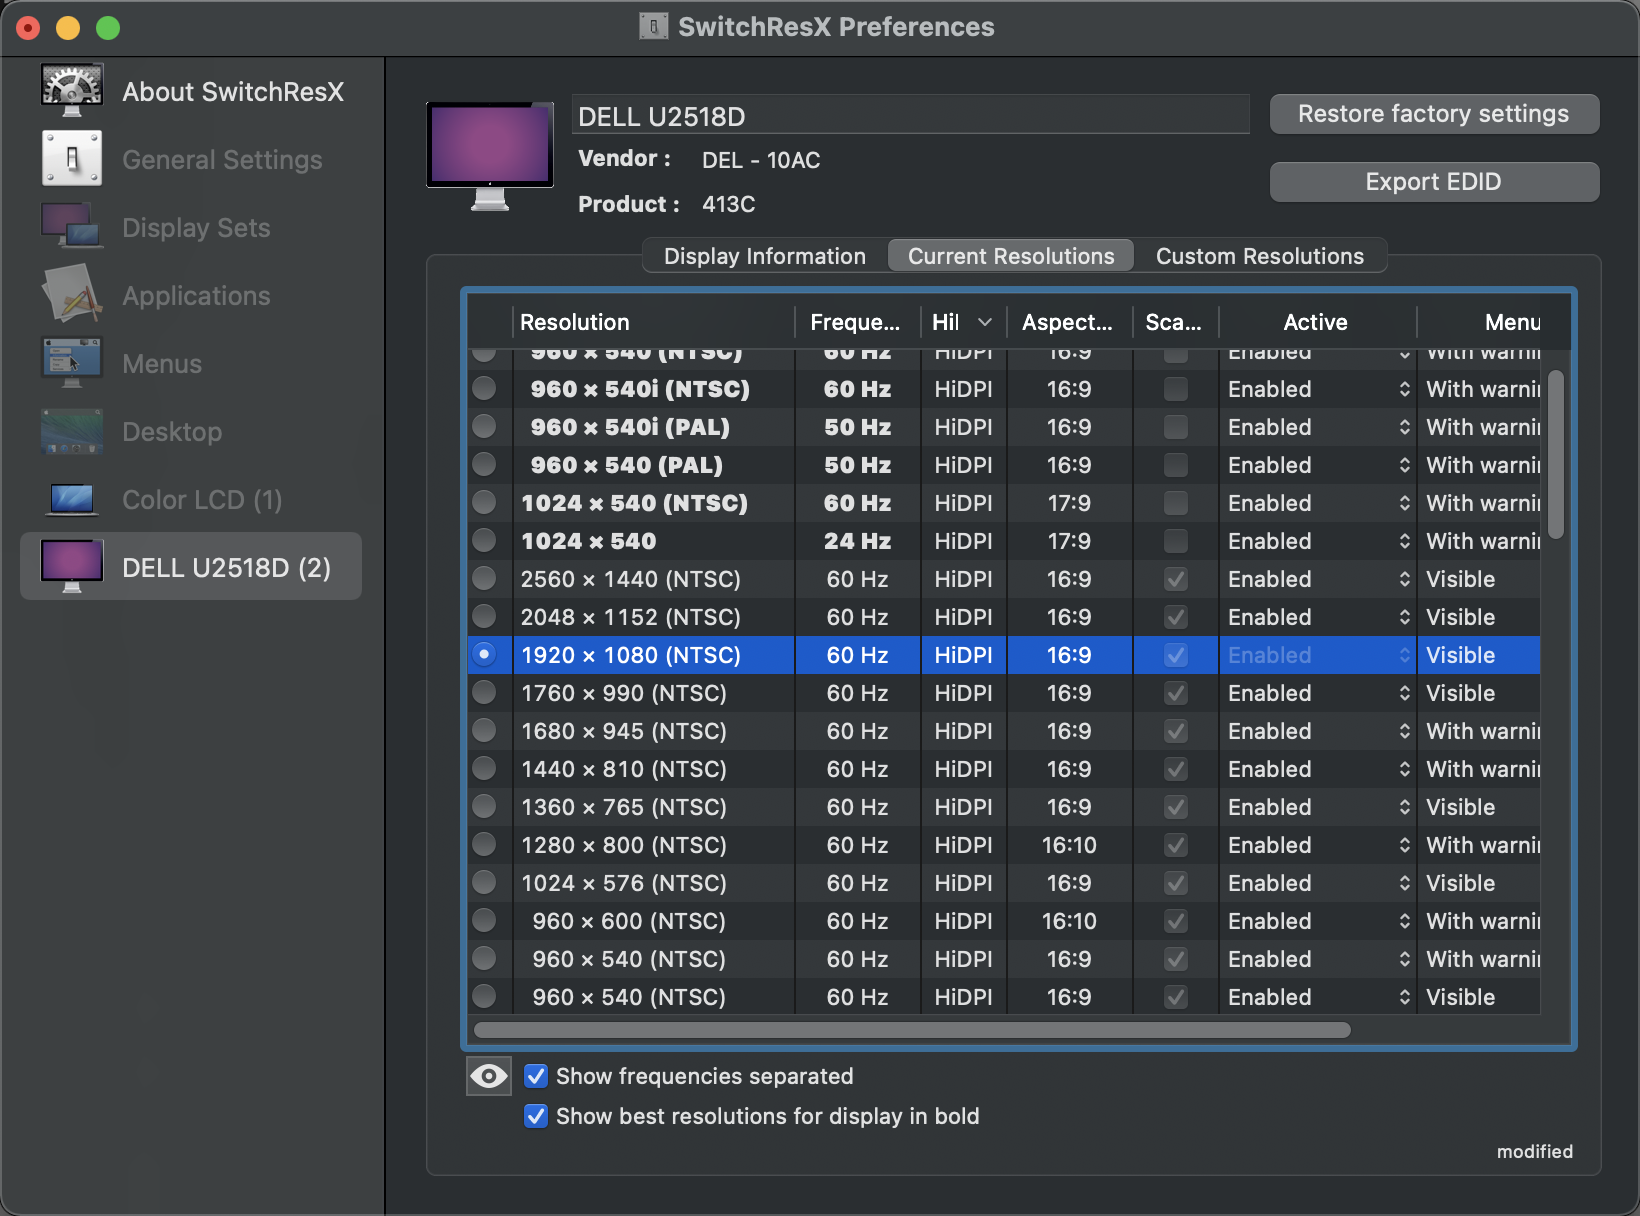Screen dimensions: 1640x1216
Task: Toggle scaled checkbox for 1024 × 540 (NTSC)
Action: pos(1176,503)
